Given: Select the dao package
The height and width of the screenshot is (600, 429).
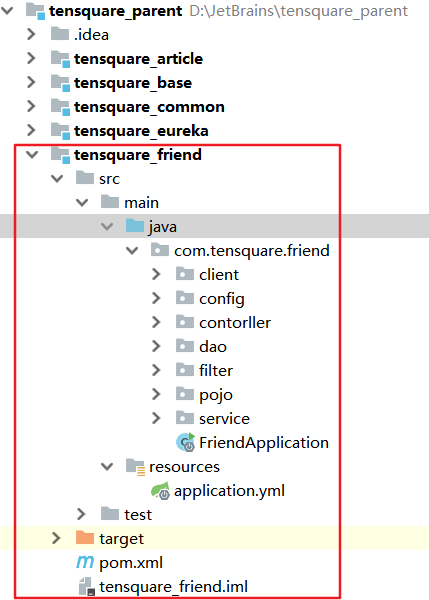Looking at the screenshot, I should (213, 347).
